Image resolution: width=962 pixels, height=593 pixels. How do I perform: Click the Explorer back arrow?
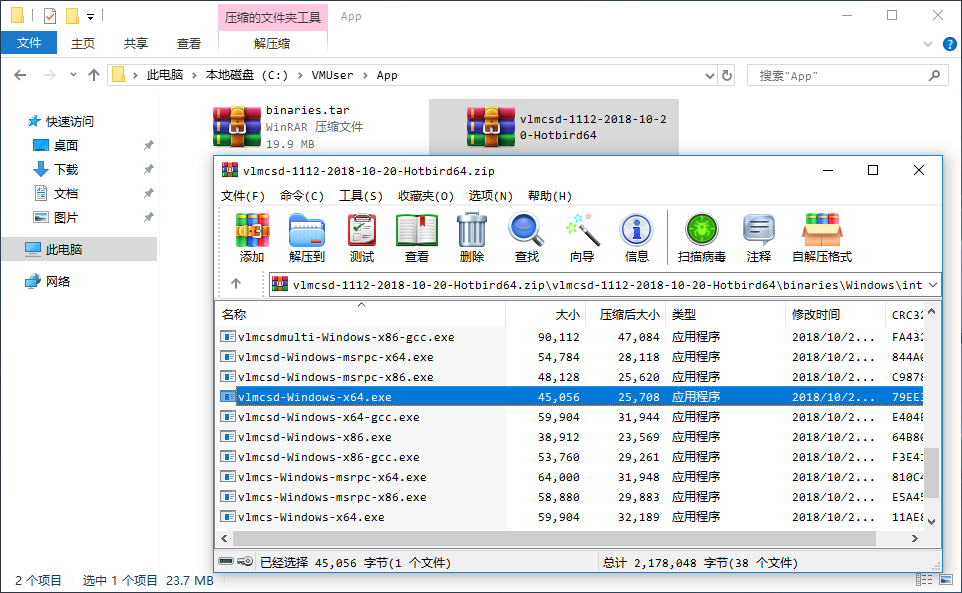pyautogui.click(x=20, y=75)
